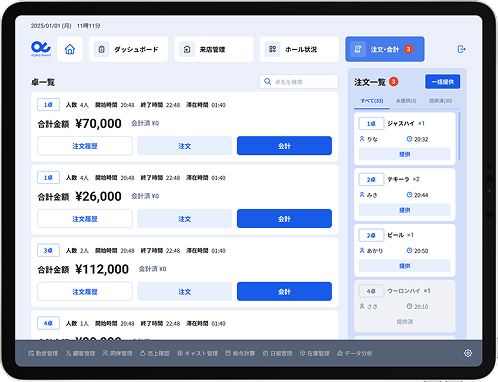Select the 未提供(3) order filter tab

click(406, 101)
